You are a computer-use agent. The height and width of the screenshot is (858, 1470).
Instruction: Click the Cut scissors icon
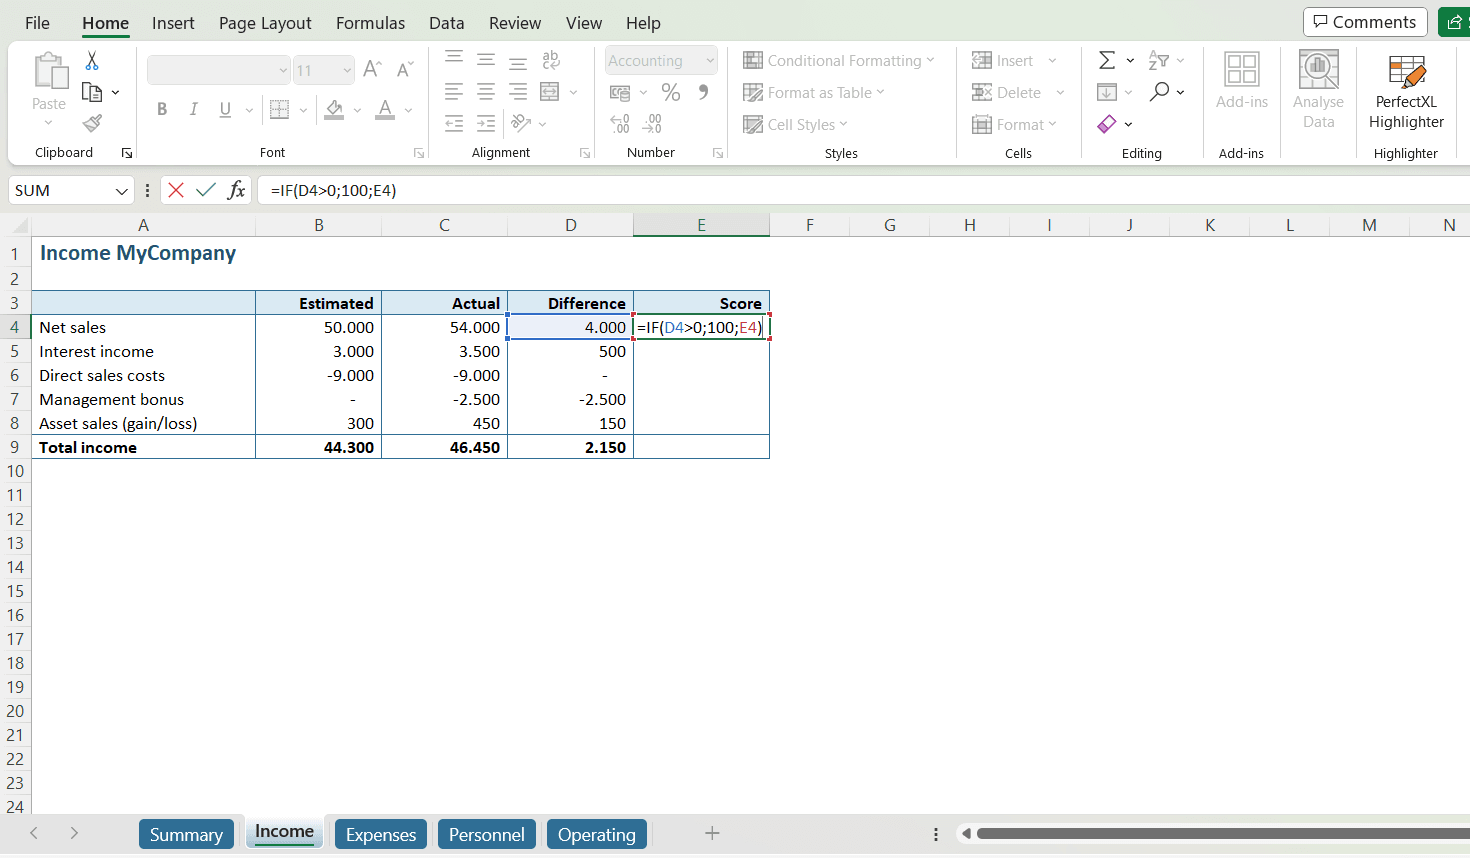pos(92,61)
